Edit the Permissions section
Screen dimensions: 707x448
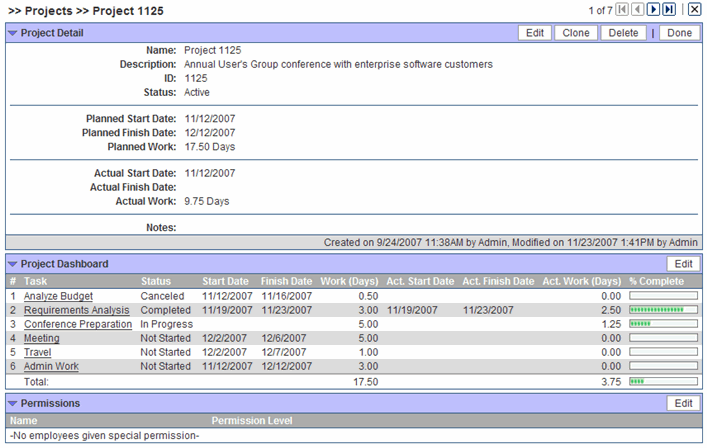pos(683,403)
